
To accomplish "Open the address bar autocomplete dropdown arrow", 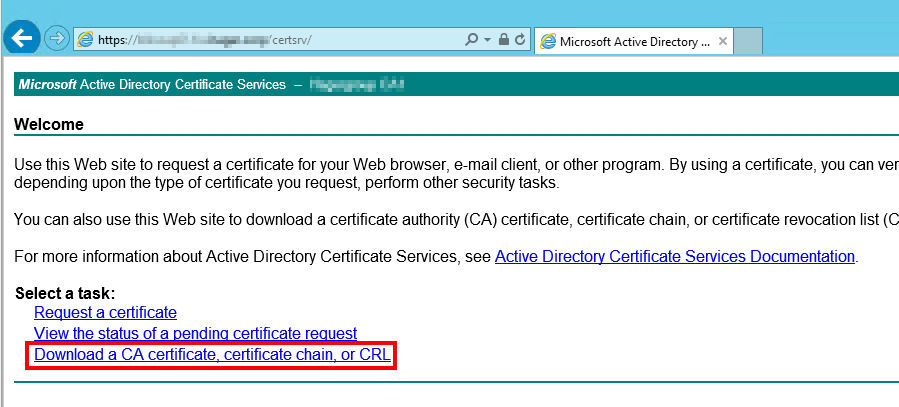I will point(488,40).
